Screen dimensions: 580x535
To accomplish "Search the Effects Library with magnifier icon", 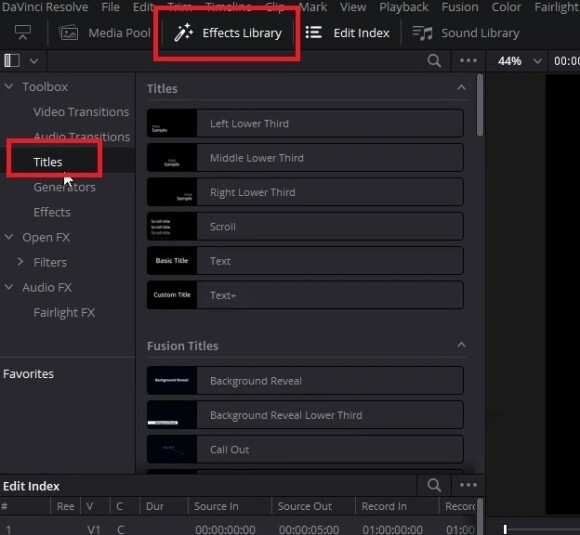I will click(434, 61).
